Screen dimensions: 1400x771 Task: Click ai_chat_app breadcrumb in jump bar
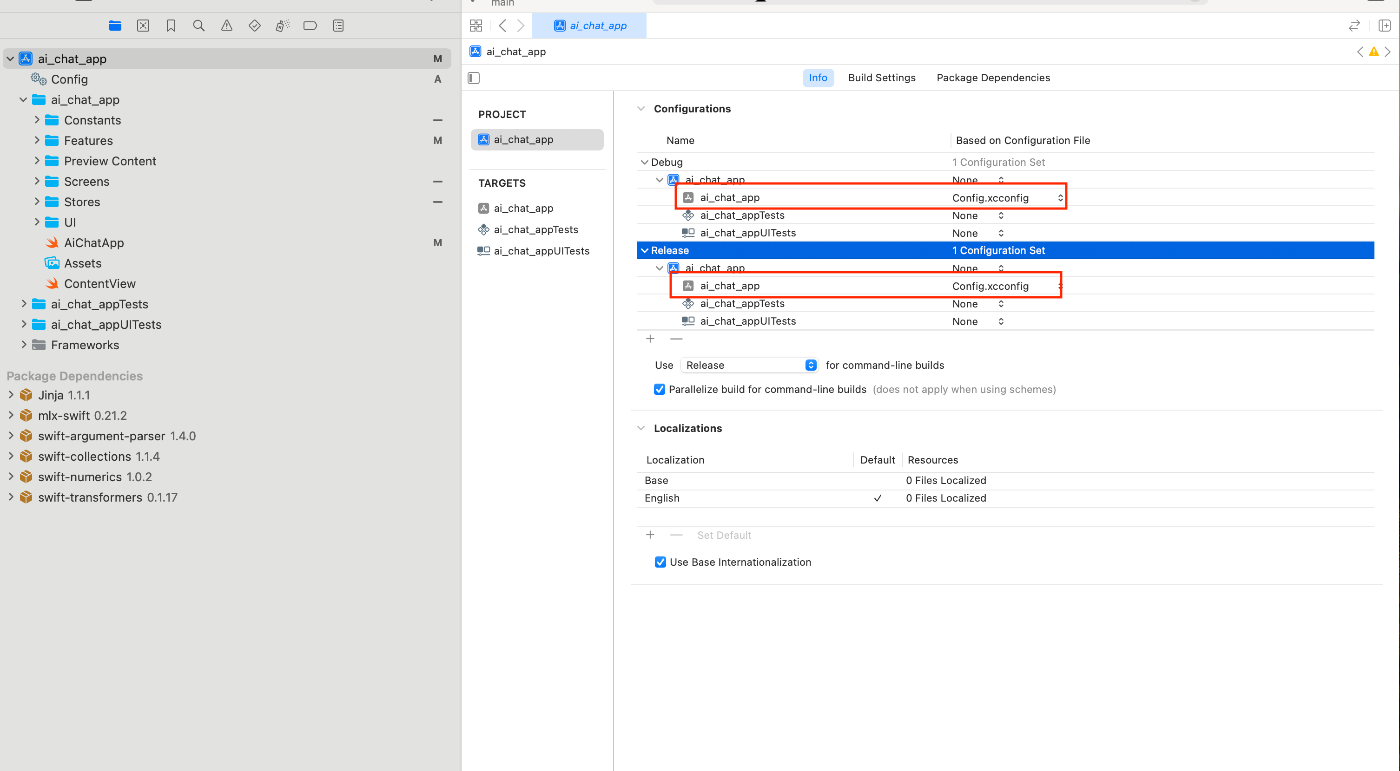508,52
